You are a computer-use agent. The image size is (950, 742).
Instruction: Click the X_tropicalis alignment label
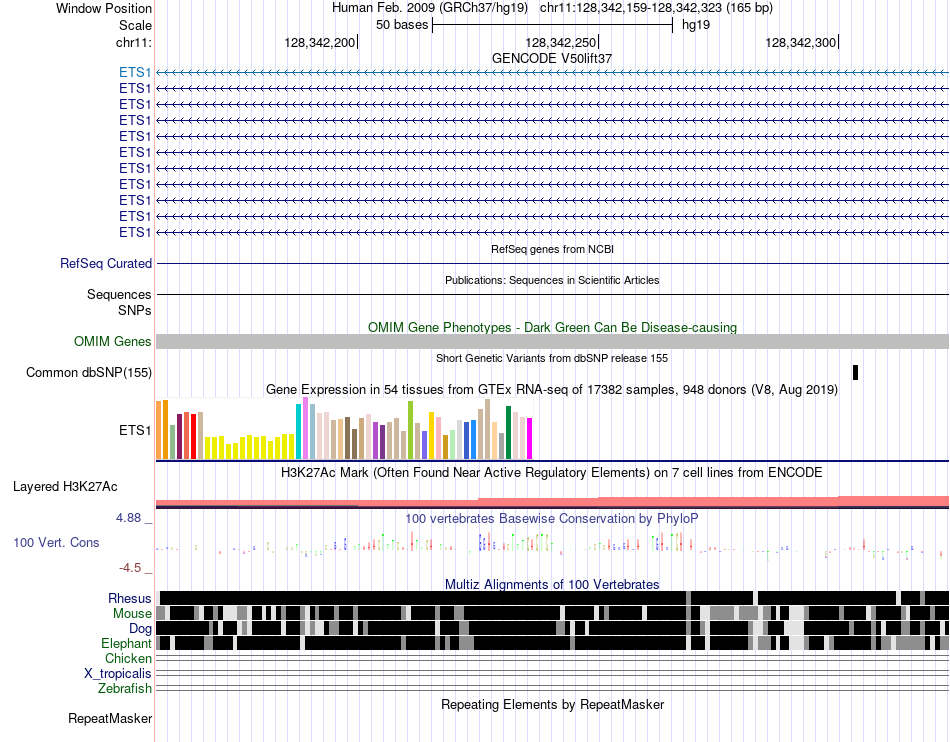pyautogui.click(x=118, y=674)
